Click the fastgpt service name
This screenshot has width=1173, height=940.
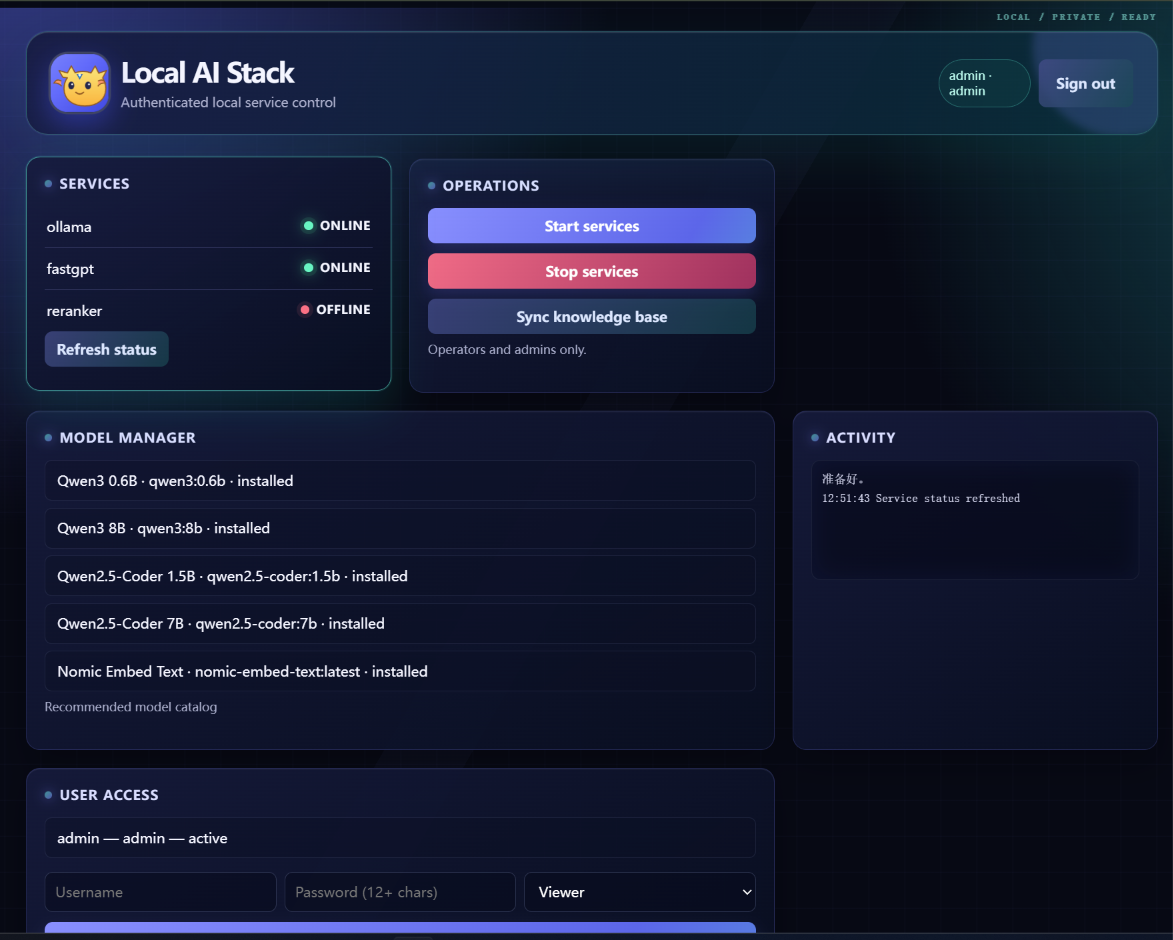70,268
